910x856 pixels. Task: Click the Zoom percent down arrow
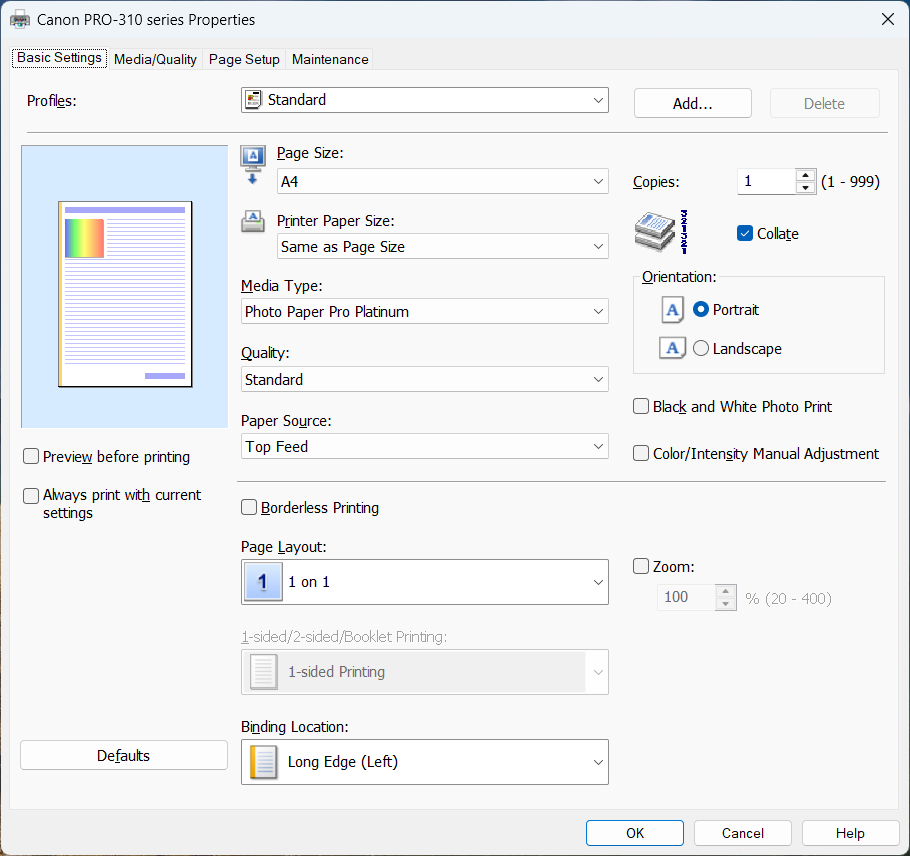click(725, 604)
